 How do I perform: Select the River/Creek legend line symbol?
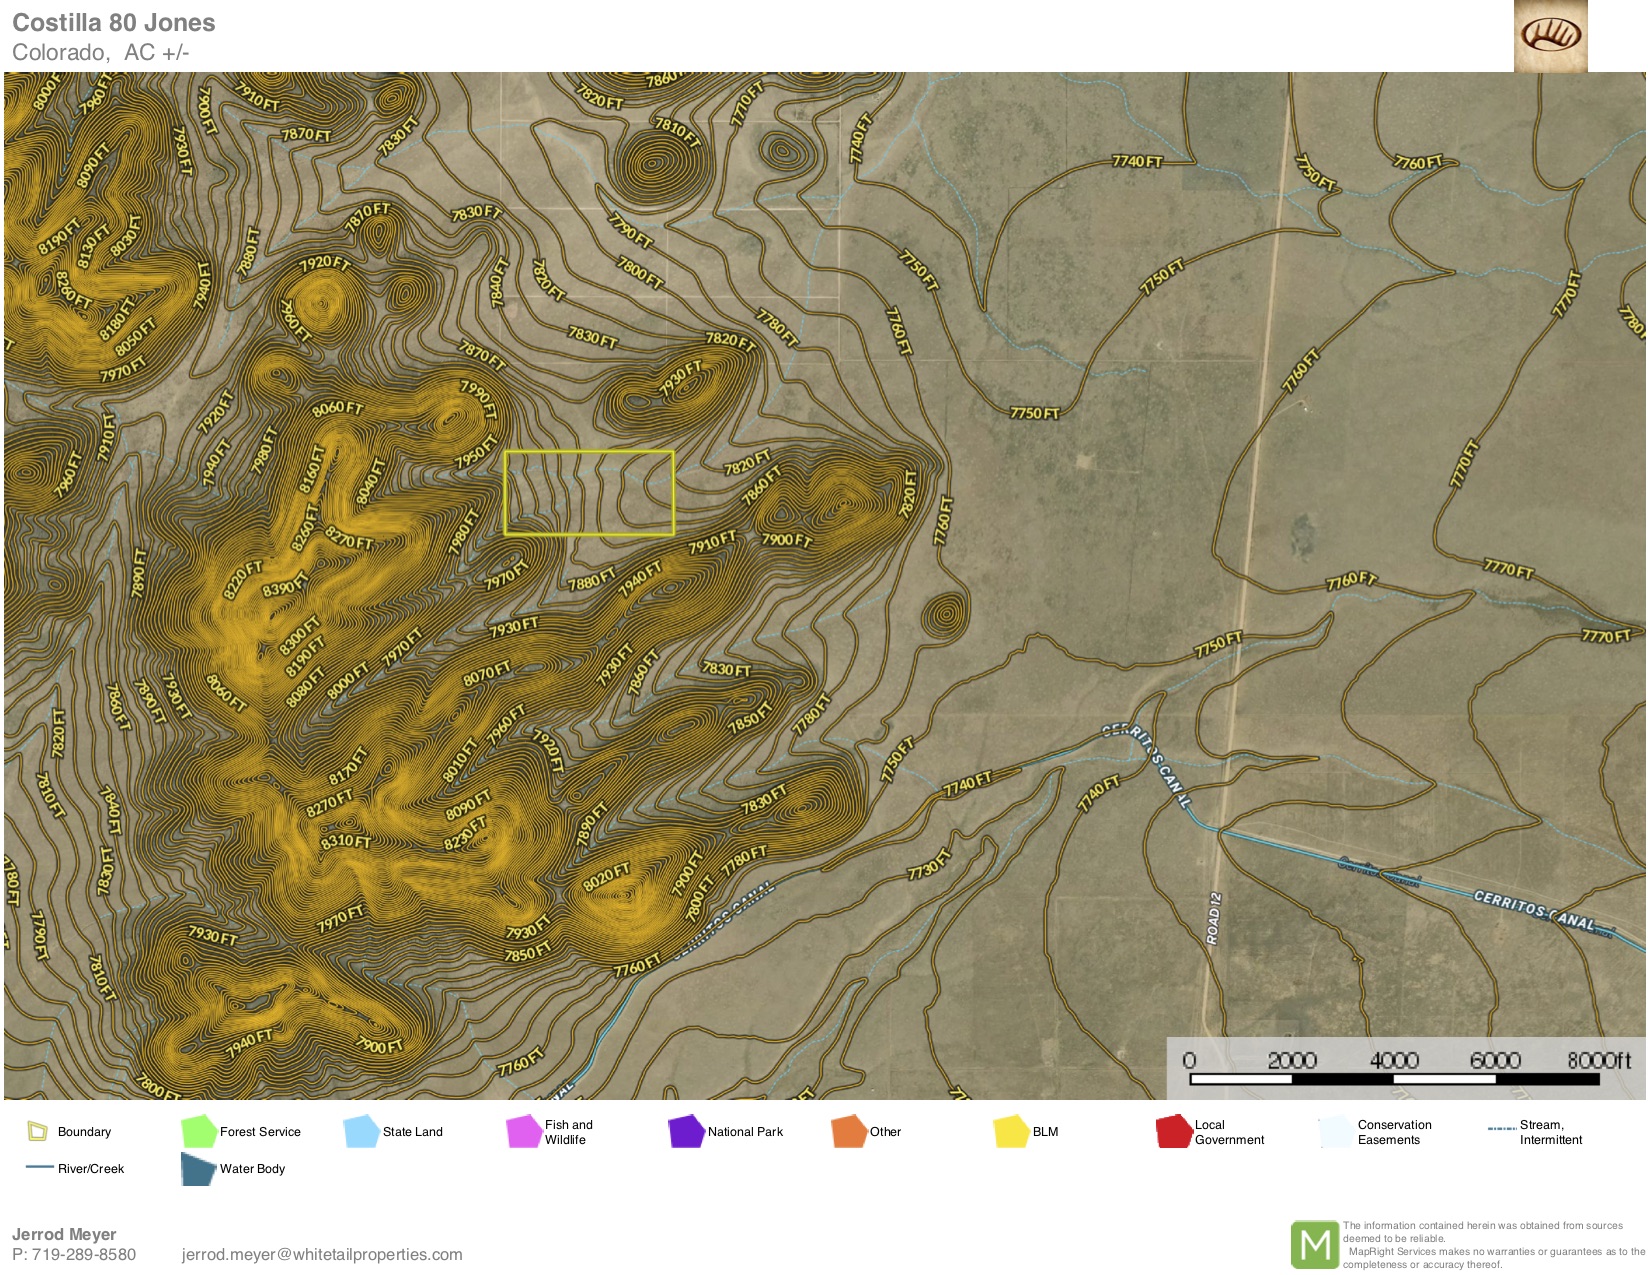[40, 1167]
